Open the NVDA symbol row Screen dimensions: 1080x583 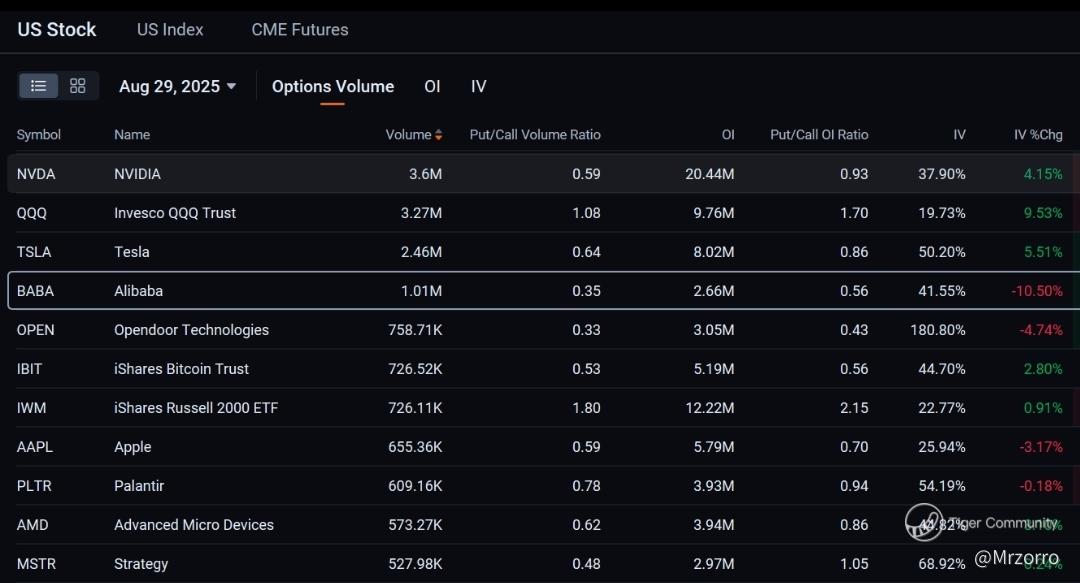36,174
